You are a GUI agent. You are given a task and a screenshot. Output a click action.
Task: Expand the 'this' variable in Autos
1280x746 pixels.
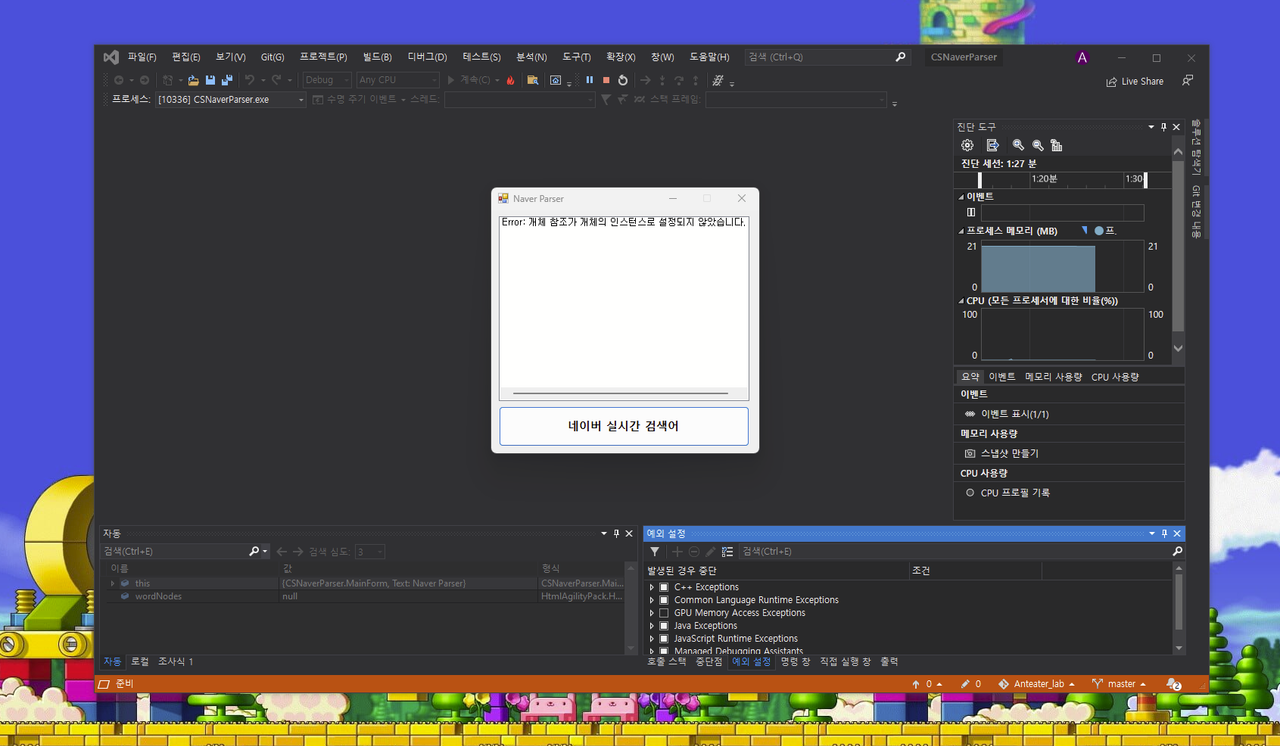[112, 583]
